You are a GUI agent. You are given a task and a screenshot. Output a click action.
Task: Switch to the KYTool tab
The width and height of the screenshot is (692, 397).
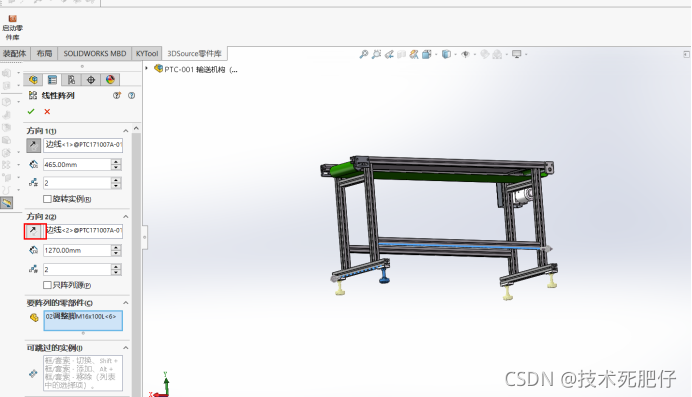tap(147, 53)
